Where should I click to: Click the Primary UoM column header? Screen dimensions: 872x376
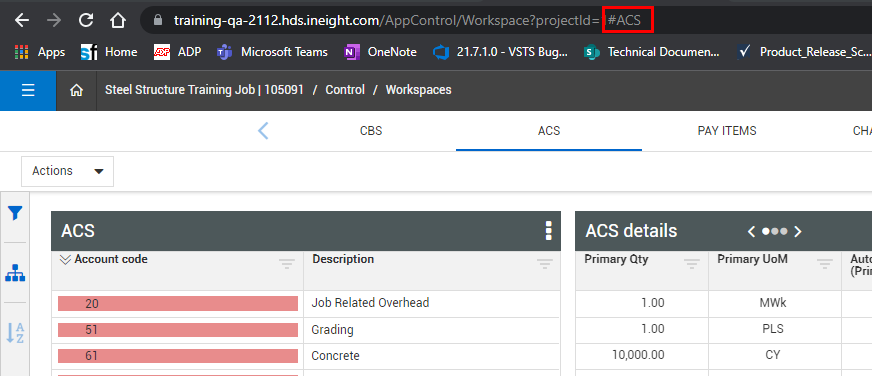pos(752,259)
